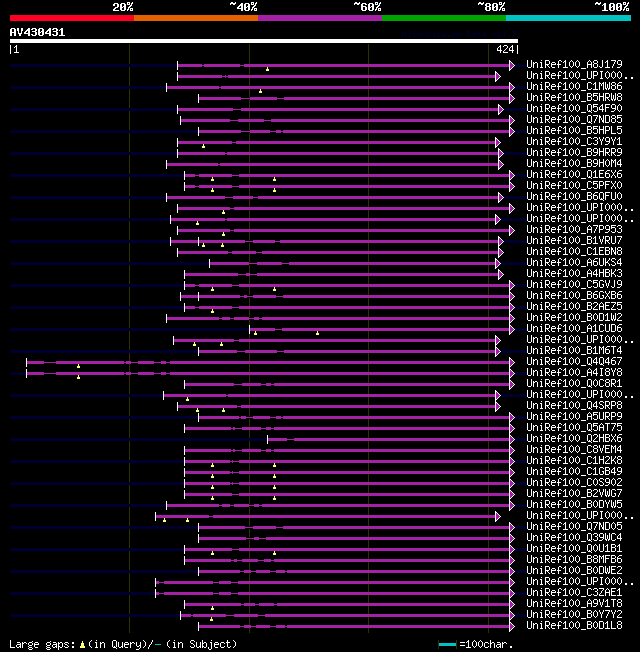Viewport: 640px width, 652px height.
Task: Select the UniRef100_B0DWE2 label
Action: click(x=574, y=571)
